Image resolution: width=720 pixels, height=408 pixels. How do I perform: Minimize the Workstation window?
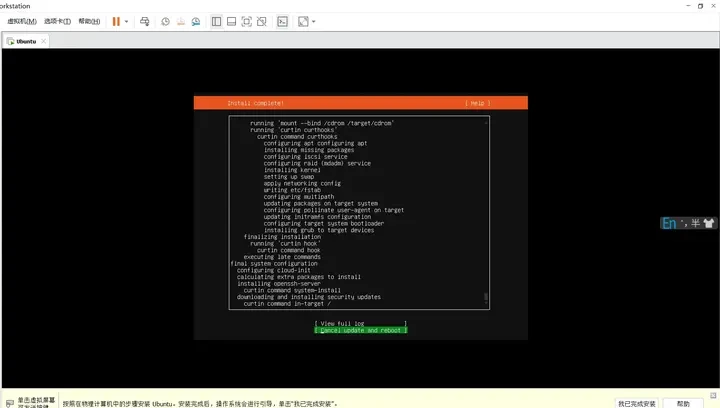tap(688, 6)
